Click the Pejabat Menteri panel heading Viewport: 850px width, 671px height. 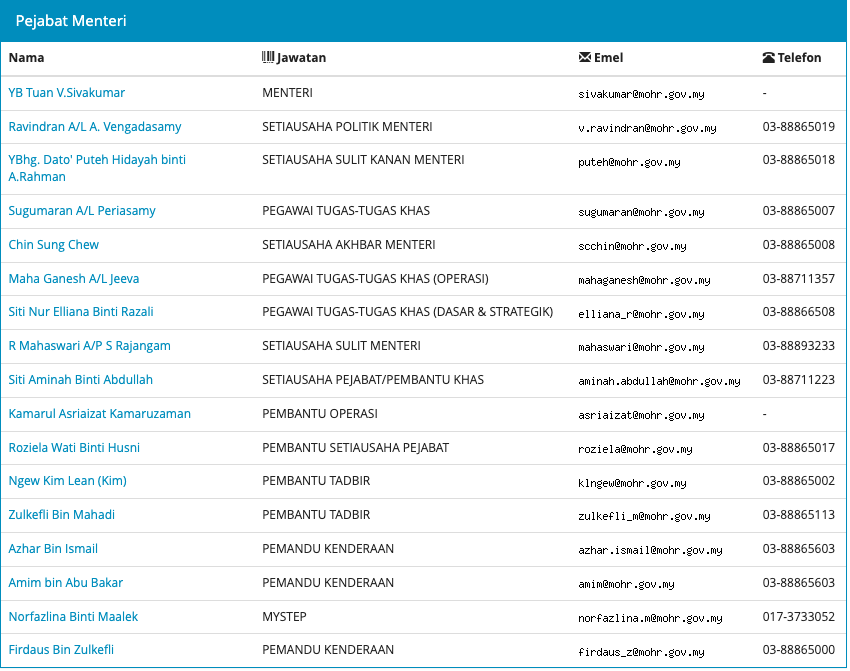click(71, 21)
